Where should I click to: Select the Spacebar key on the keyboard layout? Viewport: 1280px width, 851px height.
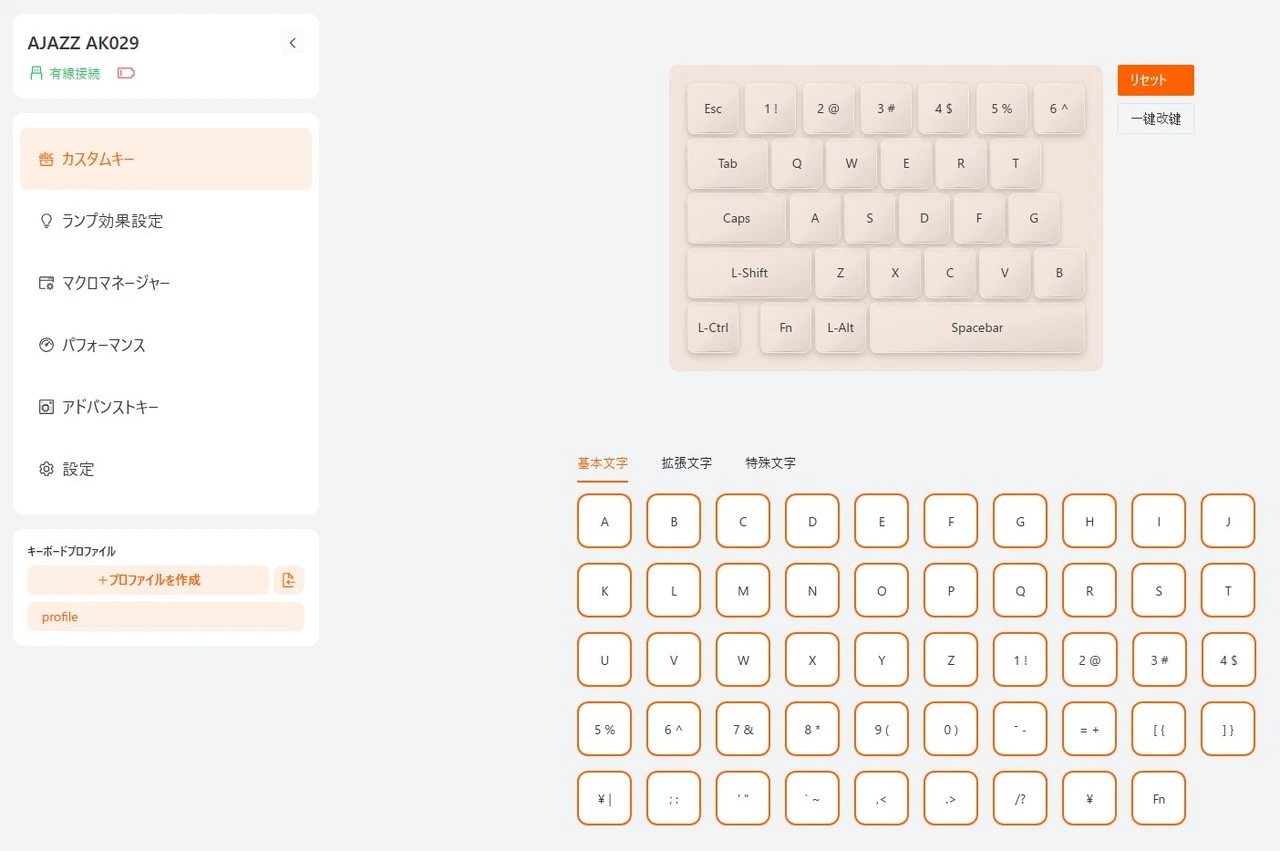tap(976, 328)
